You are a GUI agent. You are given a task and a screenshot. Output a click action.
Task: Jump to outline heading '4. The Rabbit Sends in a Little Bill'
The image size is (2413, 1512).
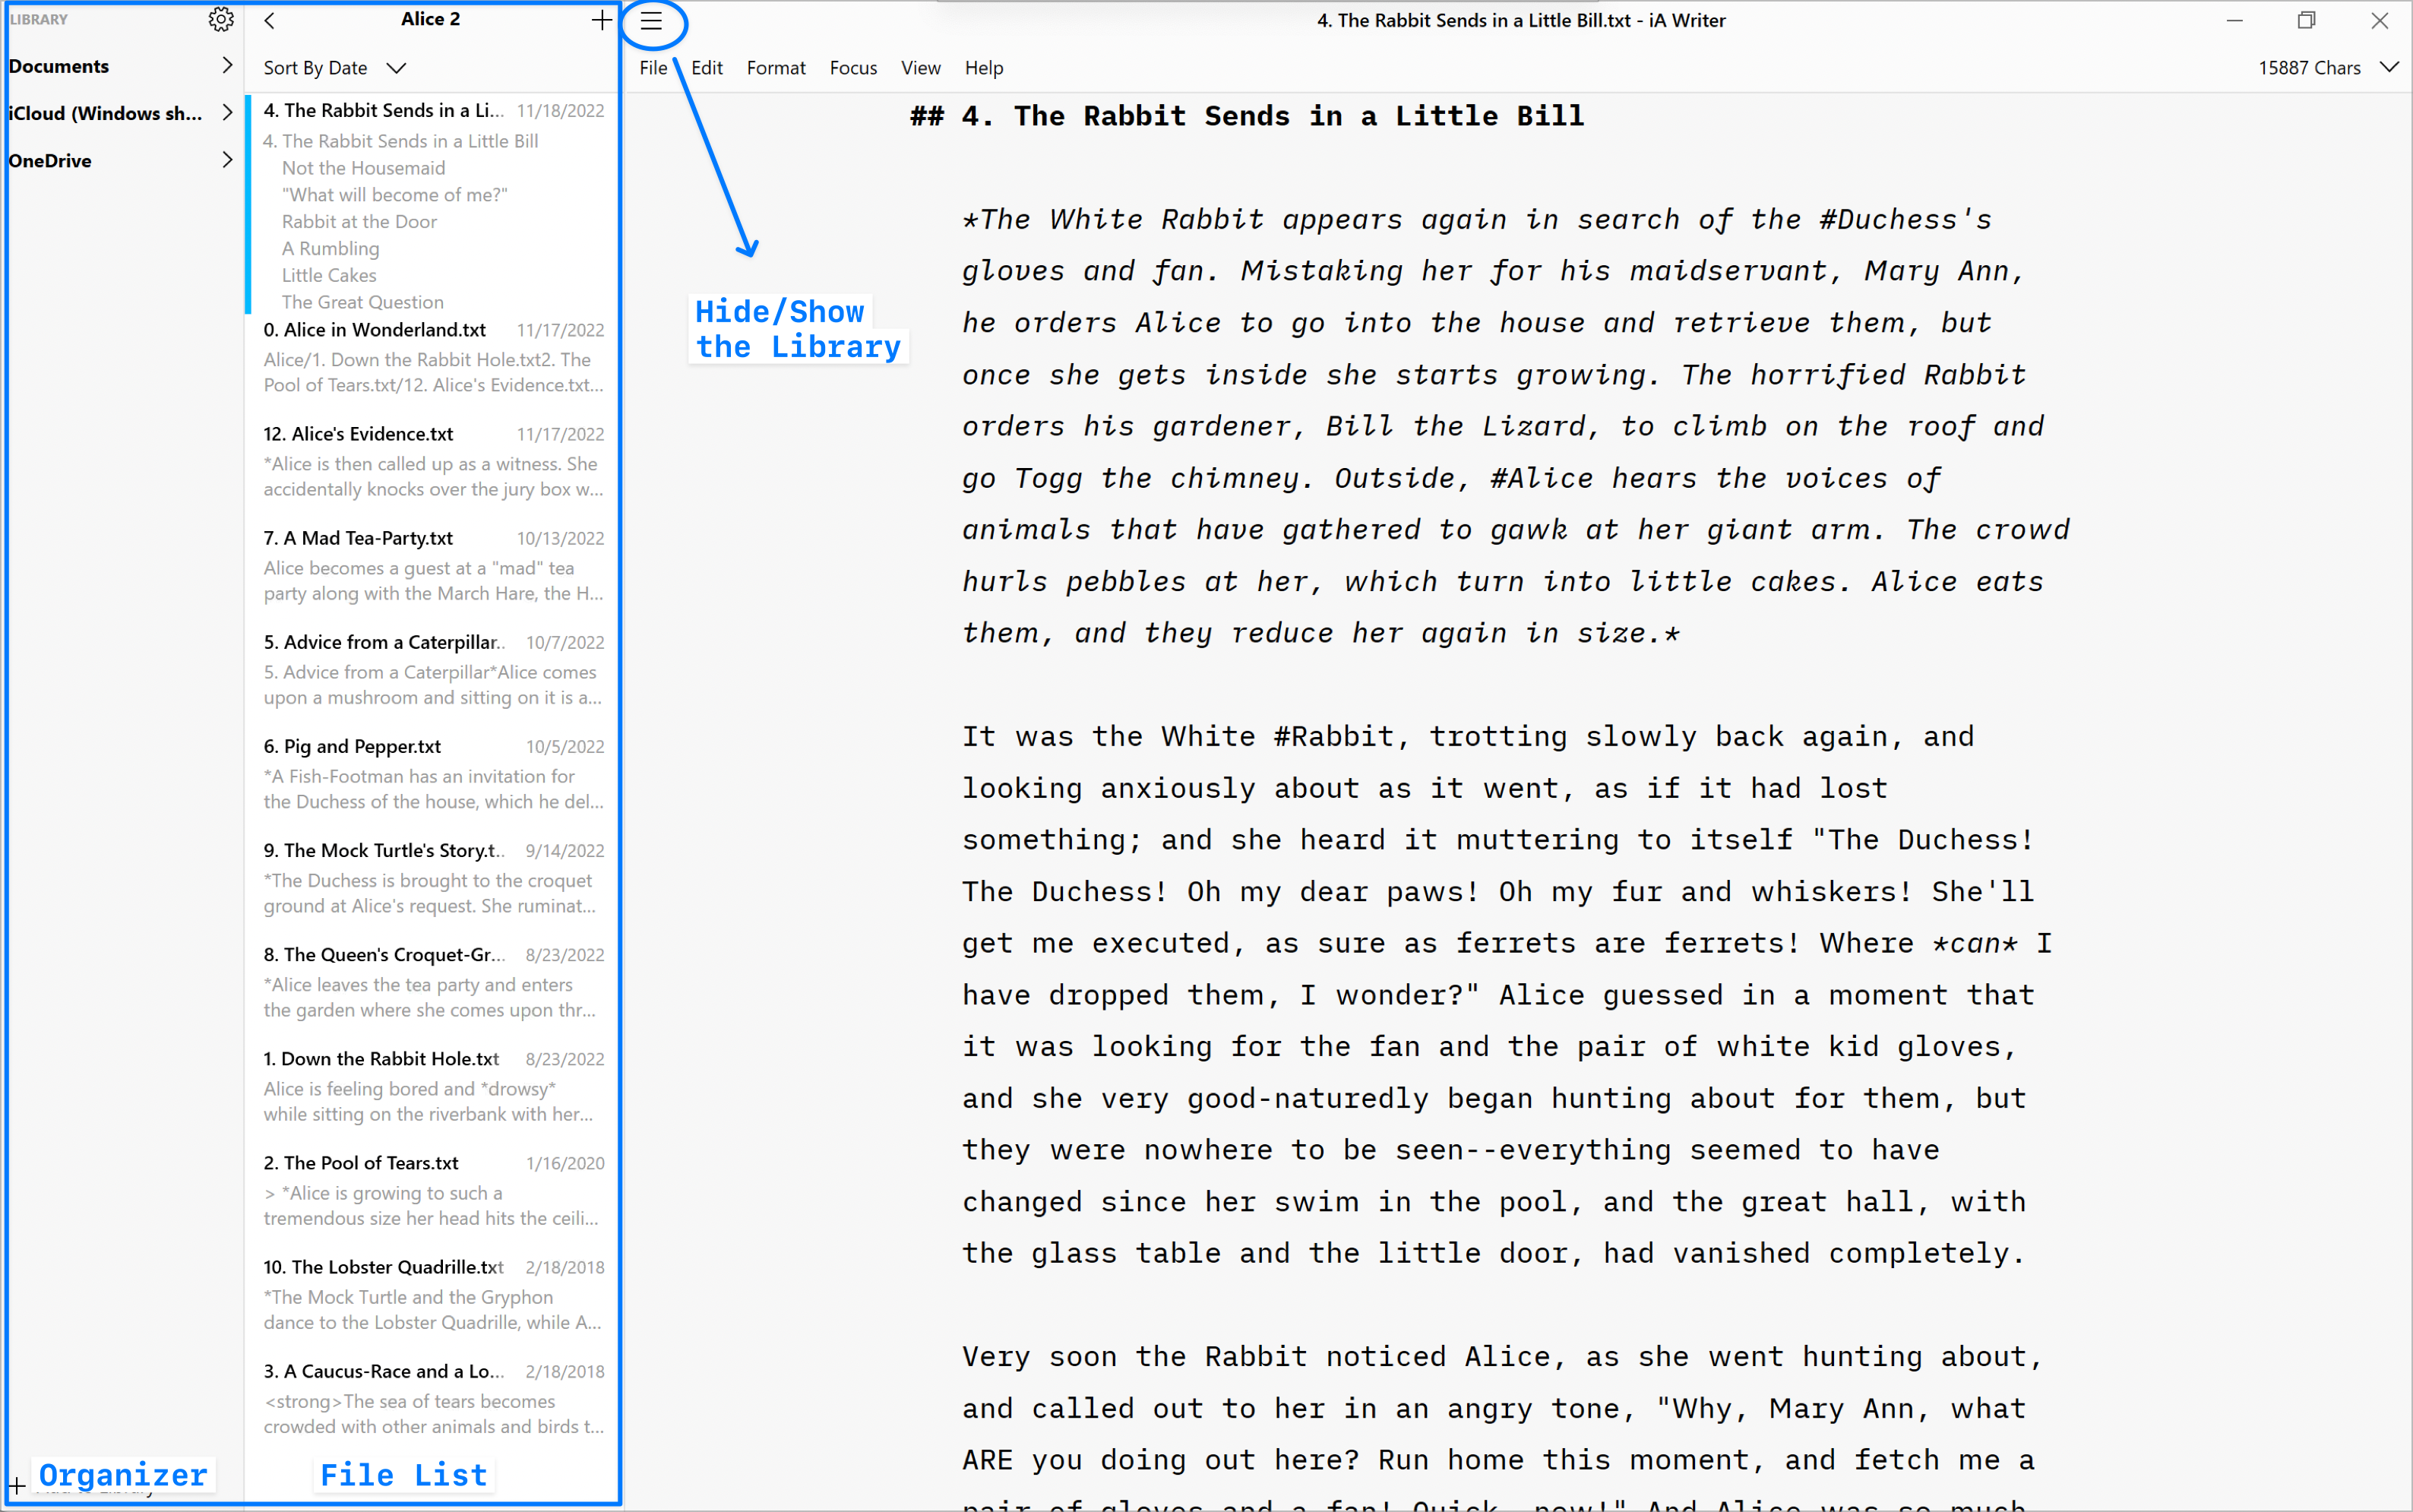tap(400, 141)
